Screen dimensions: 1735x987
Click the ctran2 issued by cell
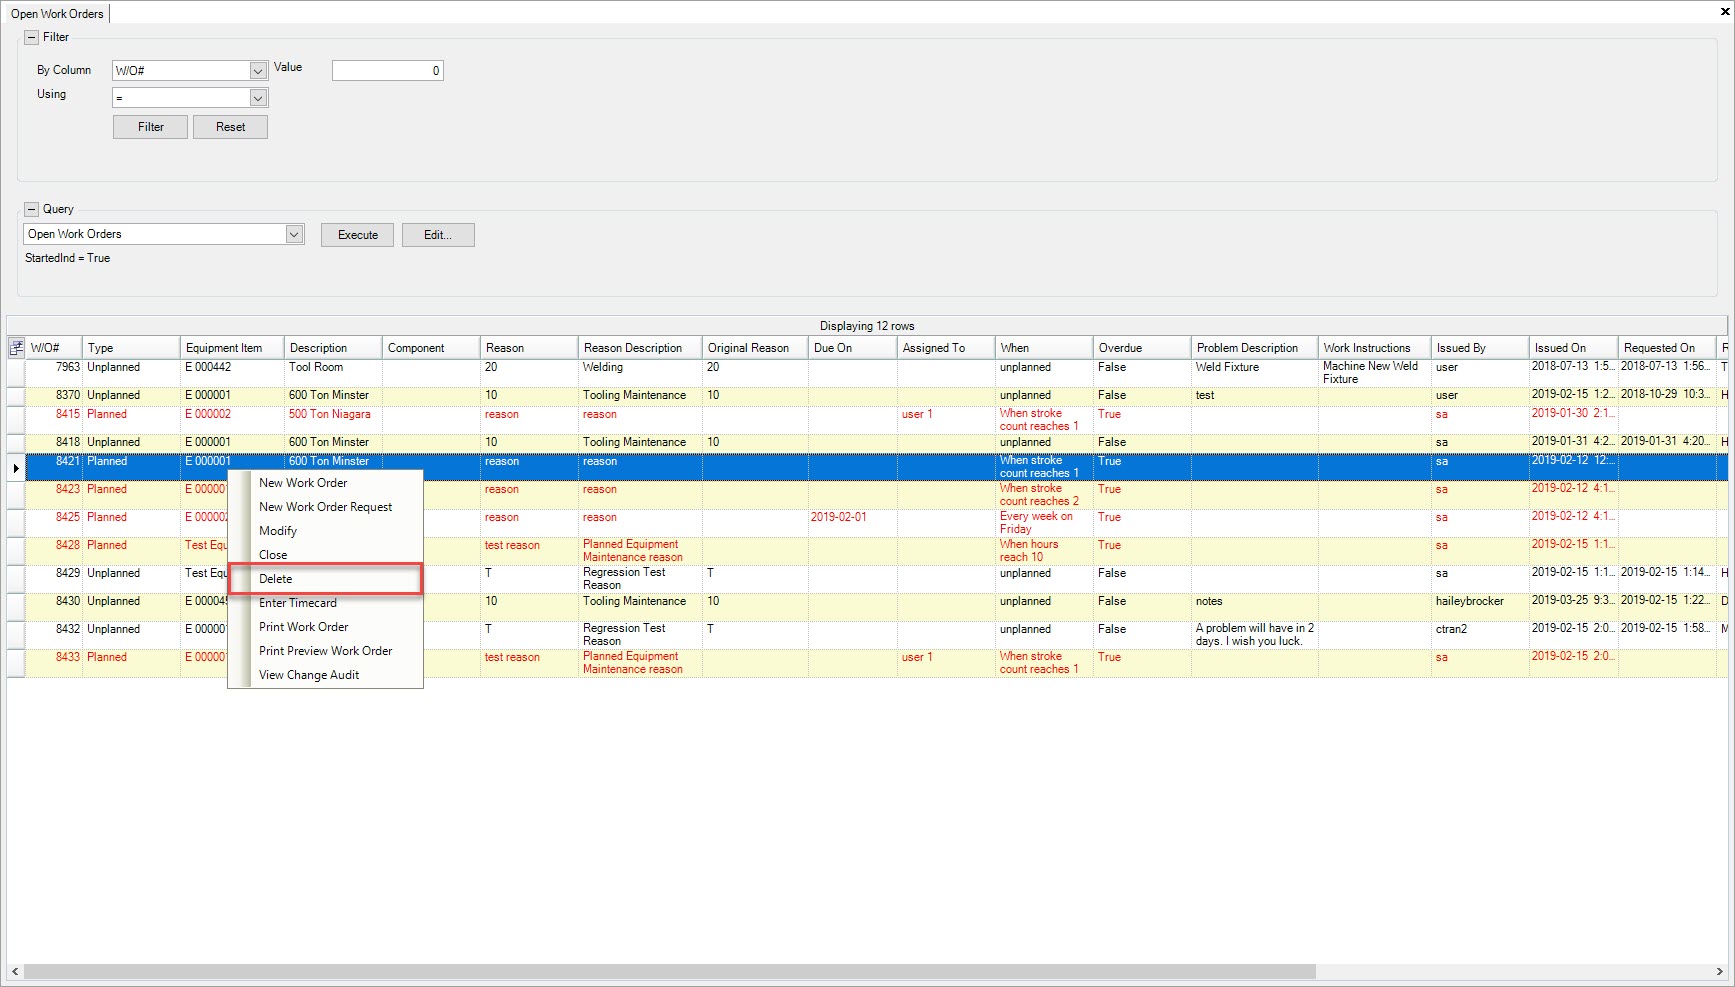(x=1480, y=635)
